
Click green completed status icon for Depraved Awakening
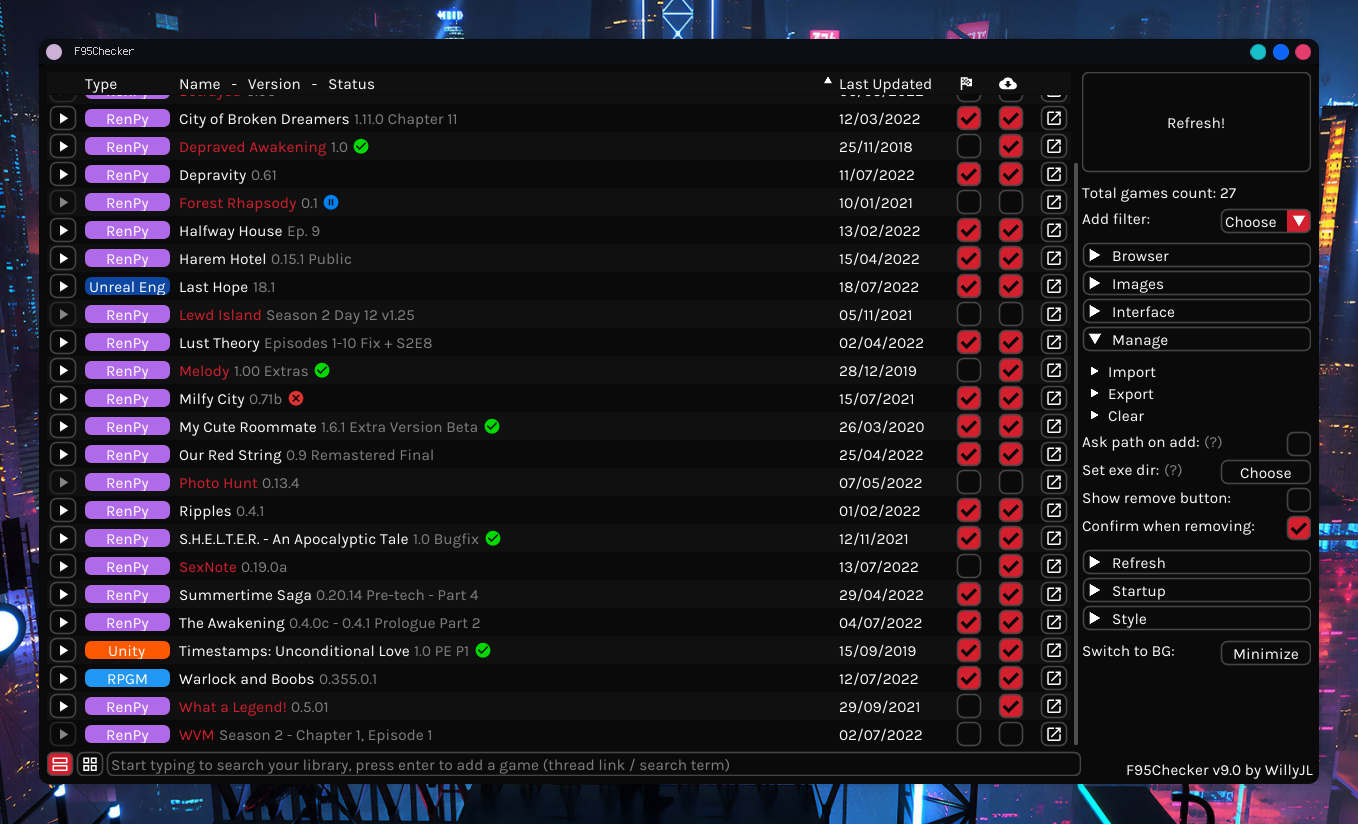click(x=361, y=147)
